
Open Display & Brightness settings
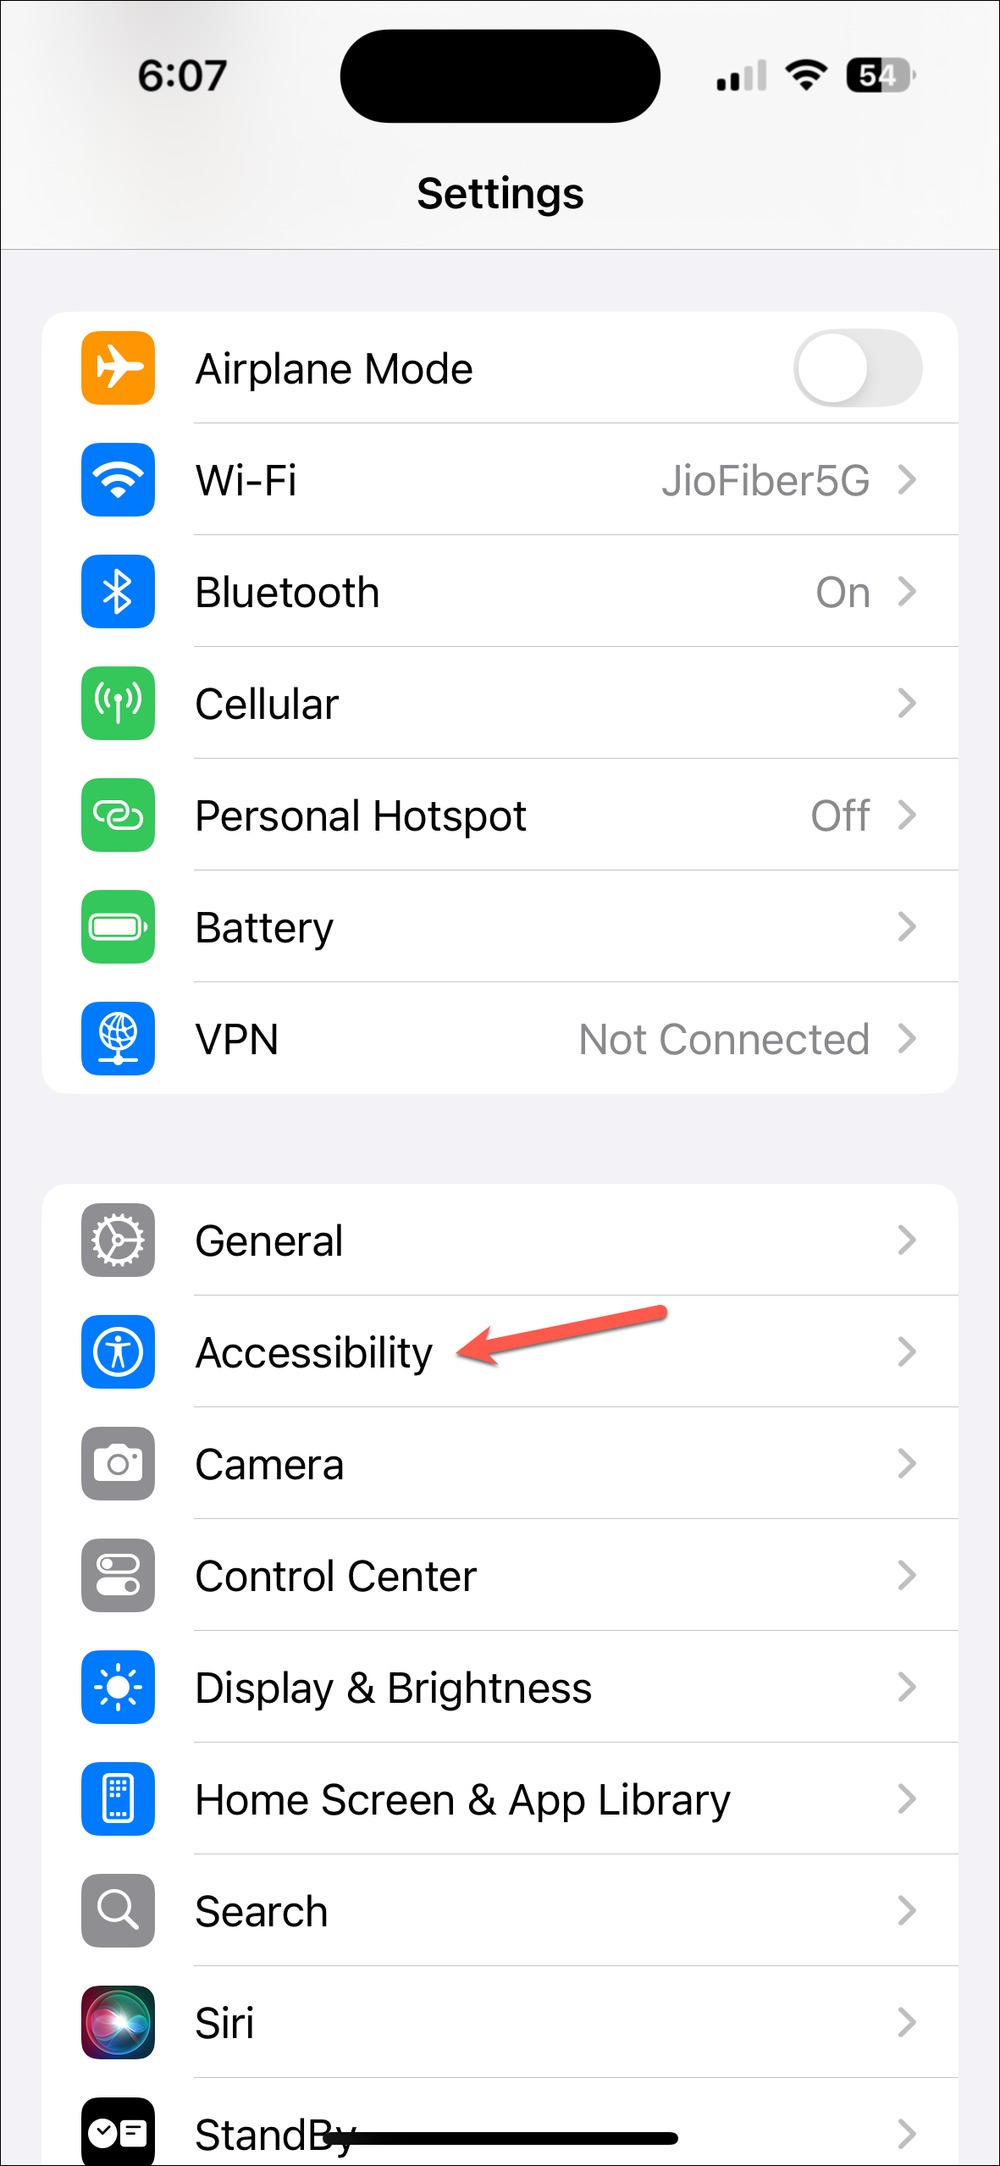[500, 1688]
